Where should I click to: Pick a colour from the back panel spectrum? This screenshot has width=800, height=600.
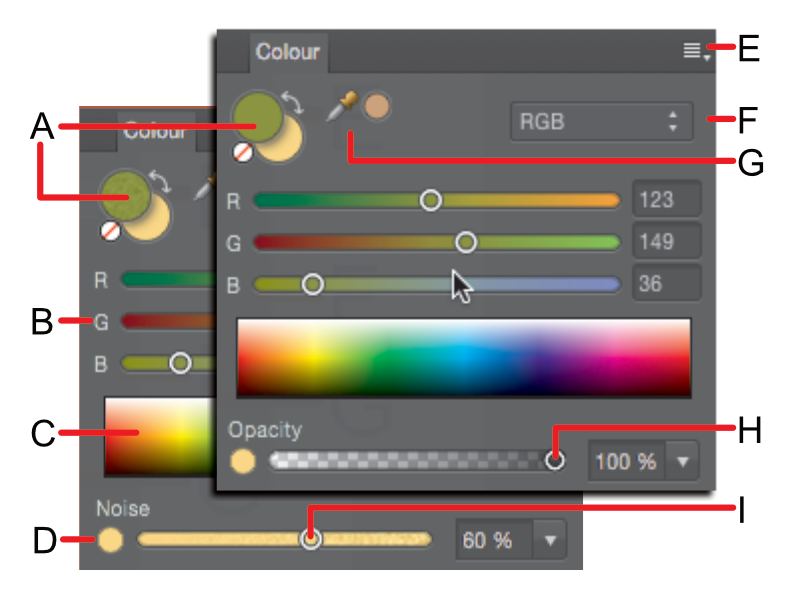pos(160,437)
